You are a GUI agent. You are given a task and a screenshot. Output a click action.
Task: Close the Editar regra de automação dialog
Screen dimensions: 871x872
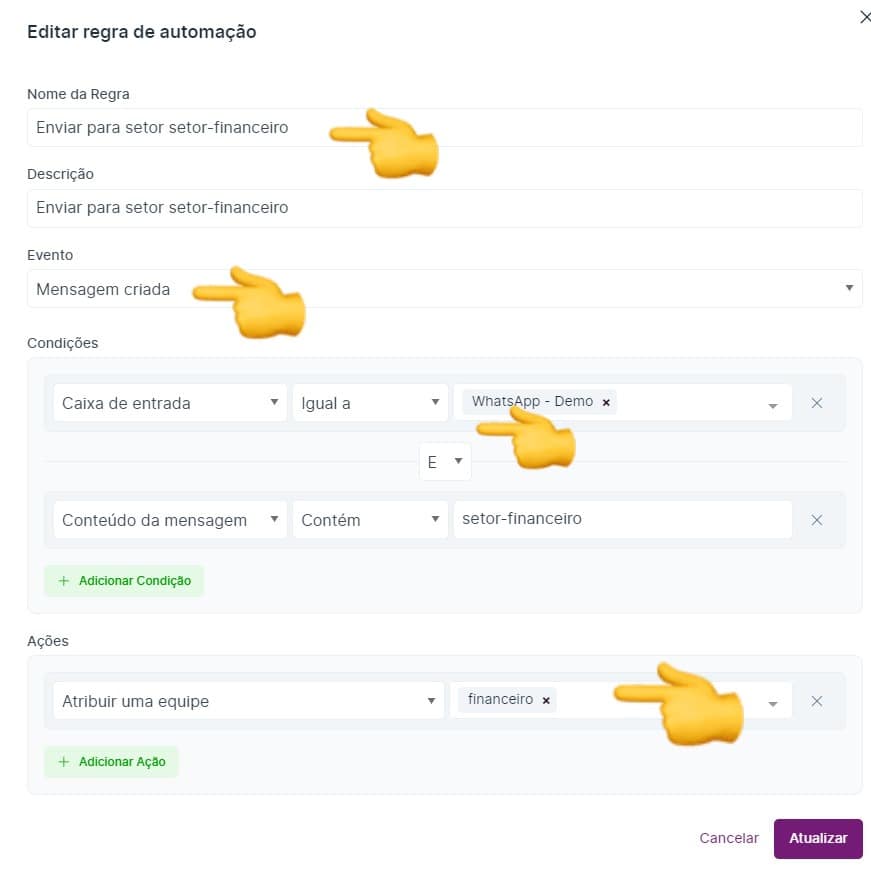pos(864,17)
